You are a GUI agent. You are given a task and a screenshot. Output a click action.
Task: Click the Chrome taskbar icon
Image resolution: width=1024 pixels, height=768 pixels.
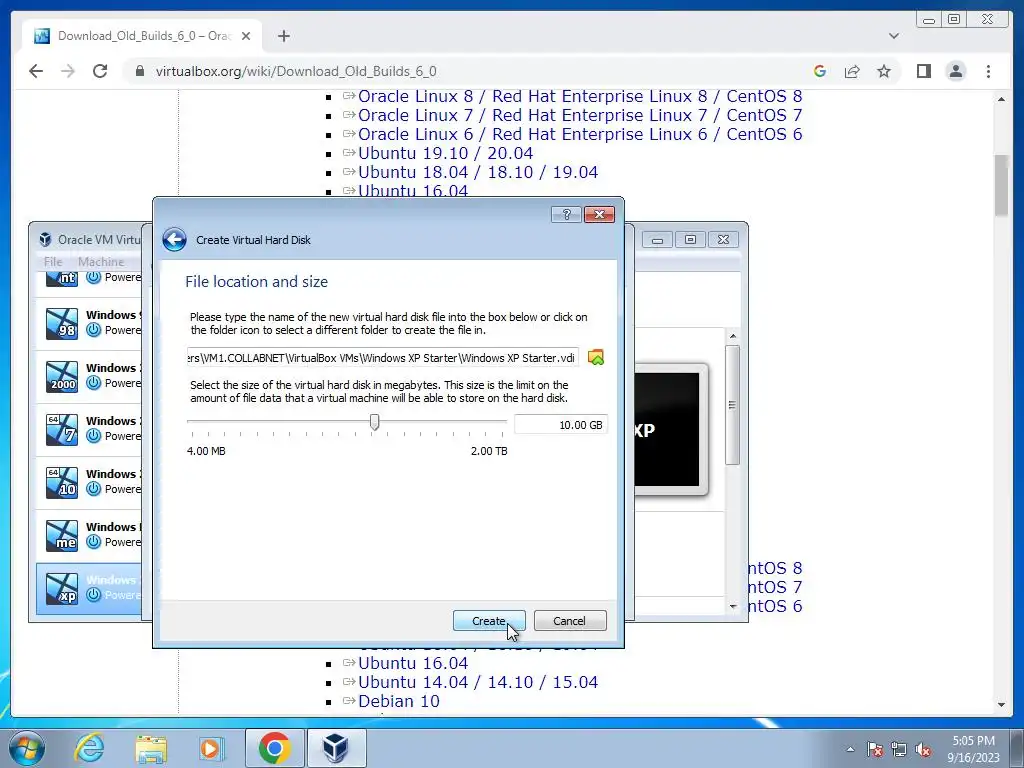pos(274,748)
